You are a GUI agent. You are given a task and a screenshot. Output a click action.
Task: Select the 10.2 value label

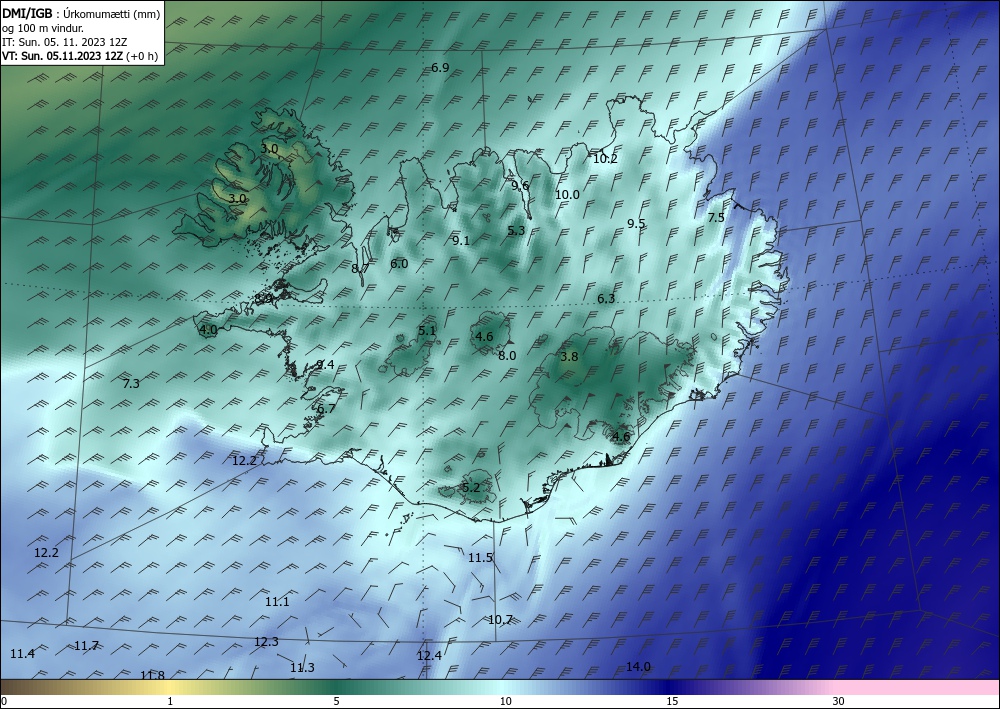click(605, 159)
